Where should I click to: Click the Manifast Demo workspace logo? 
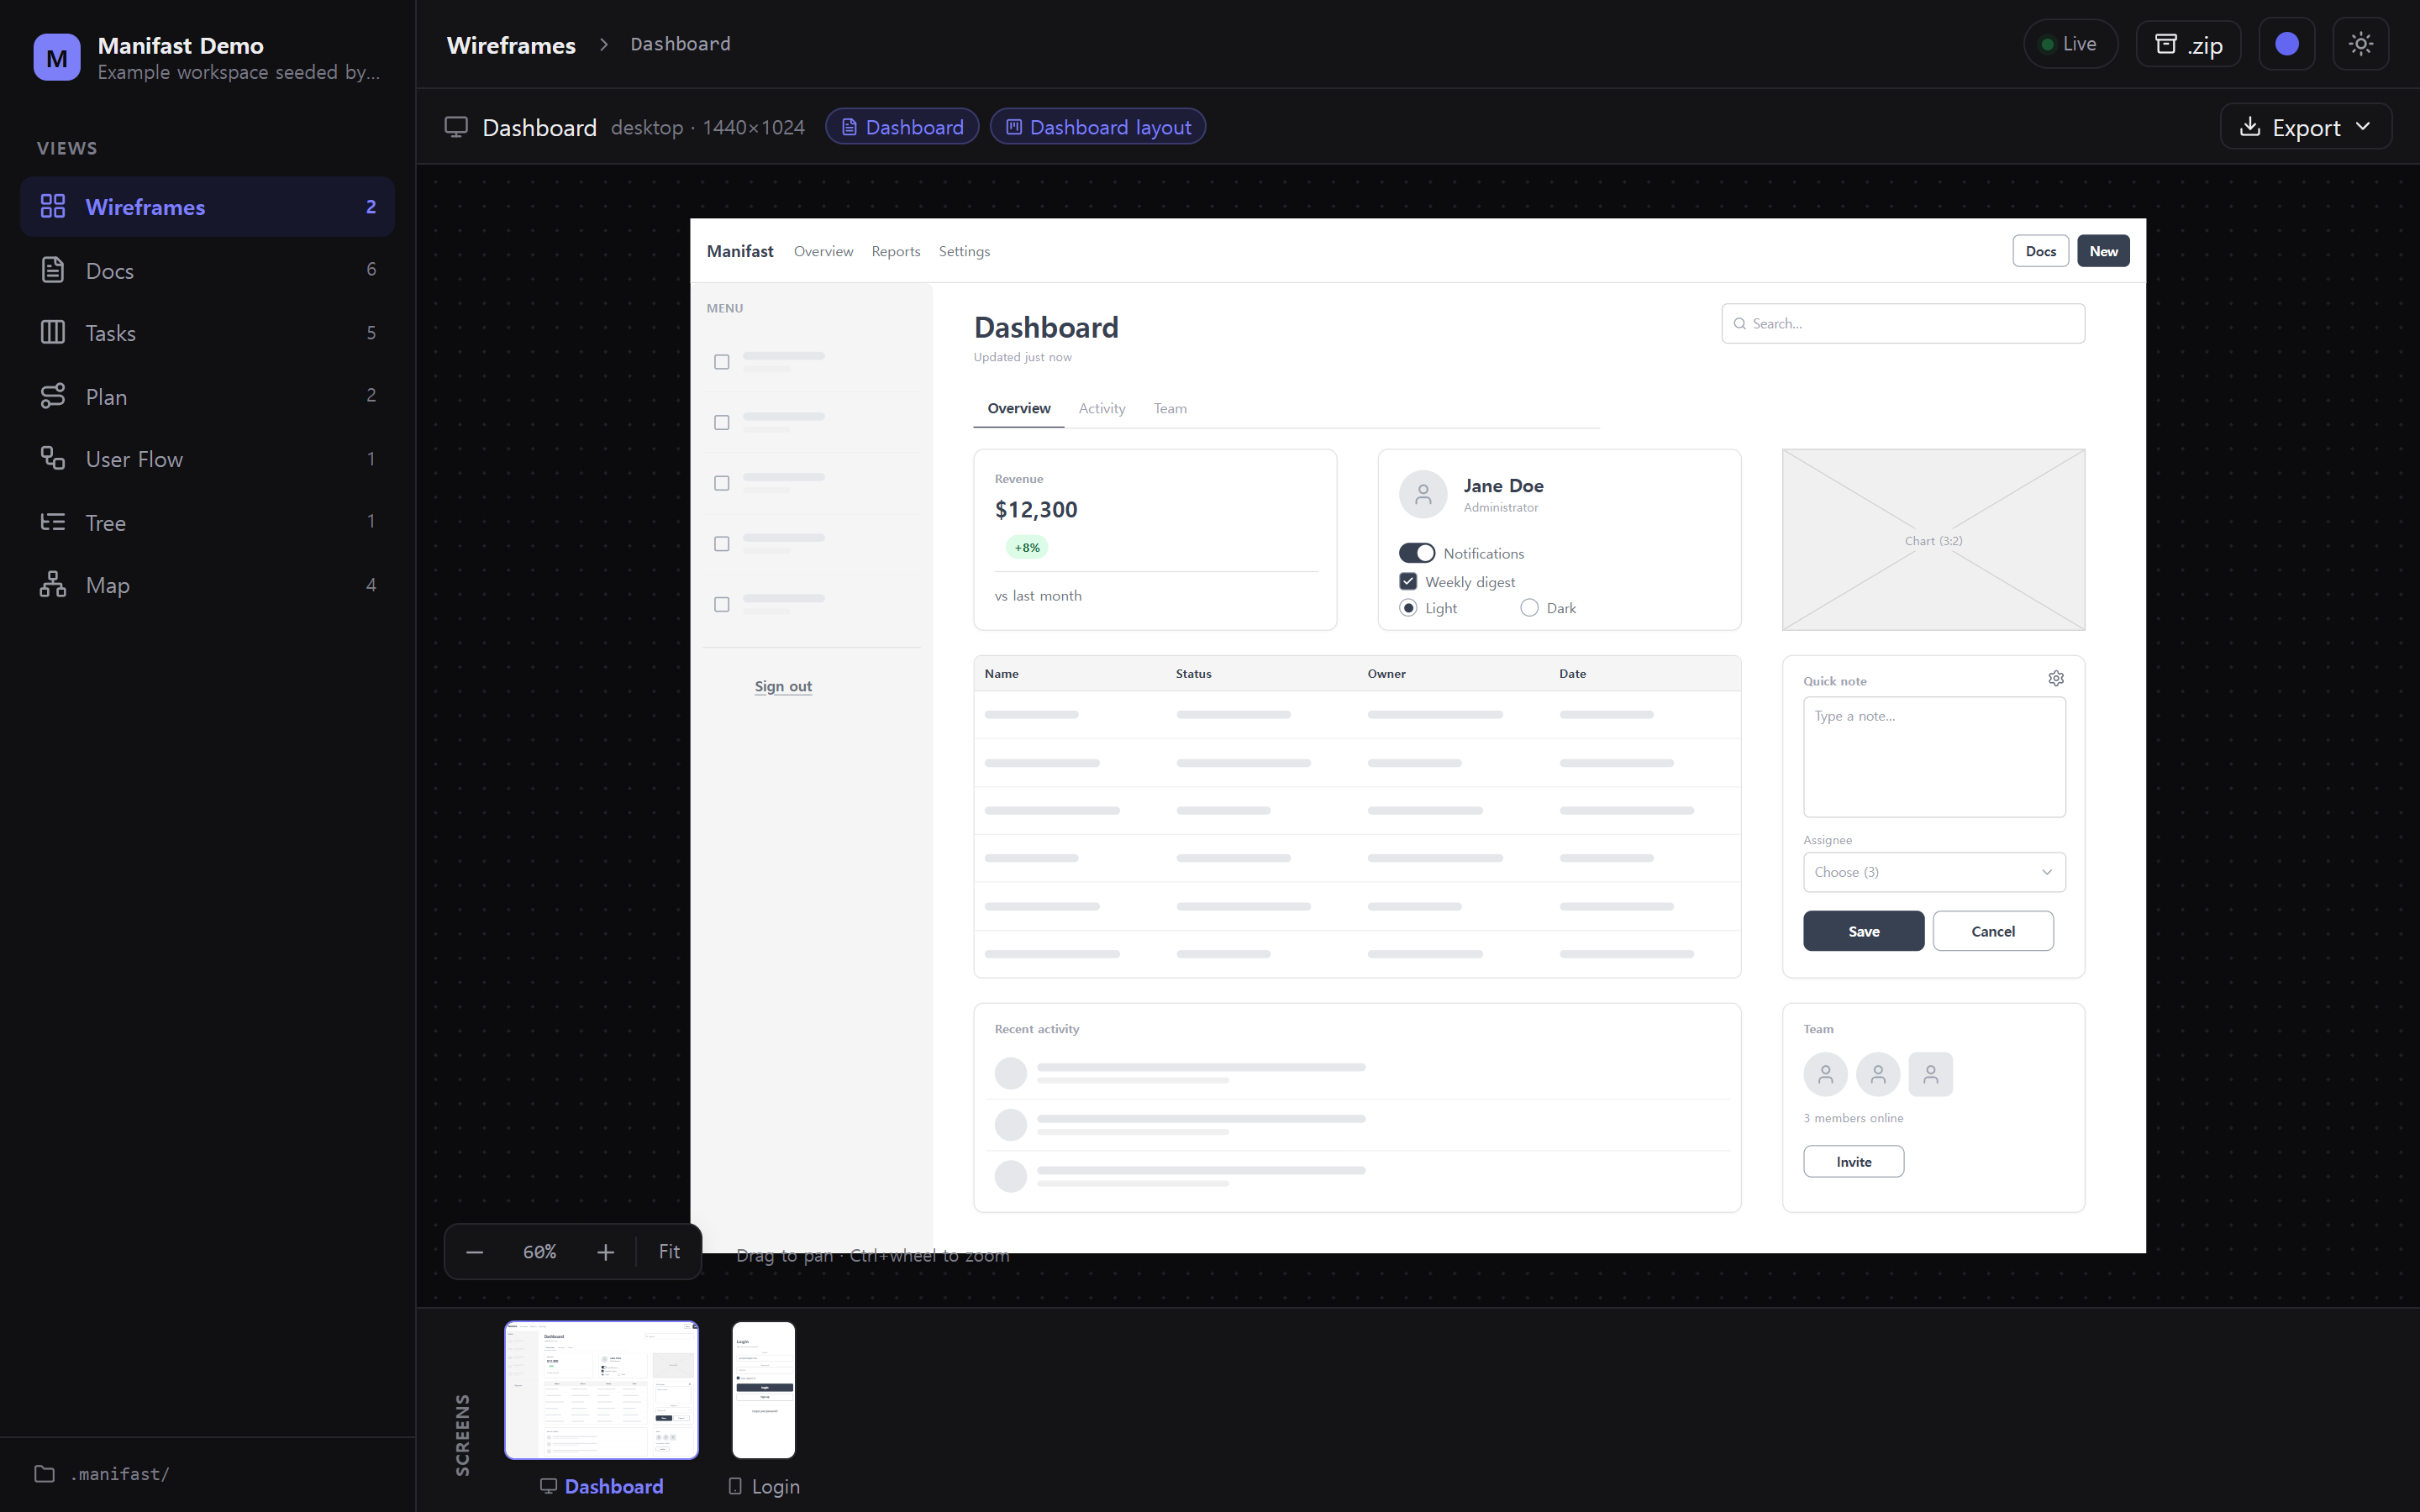click(x=57, y=57)
